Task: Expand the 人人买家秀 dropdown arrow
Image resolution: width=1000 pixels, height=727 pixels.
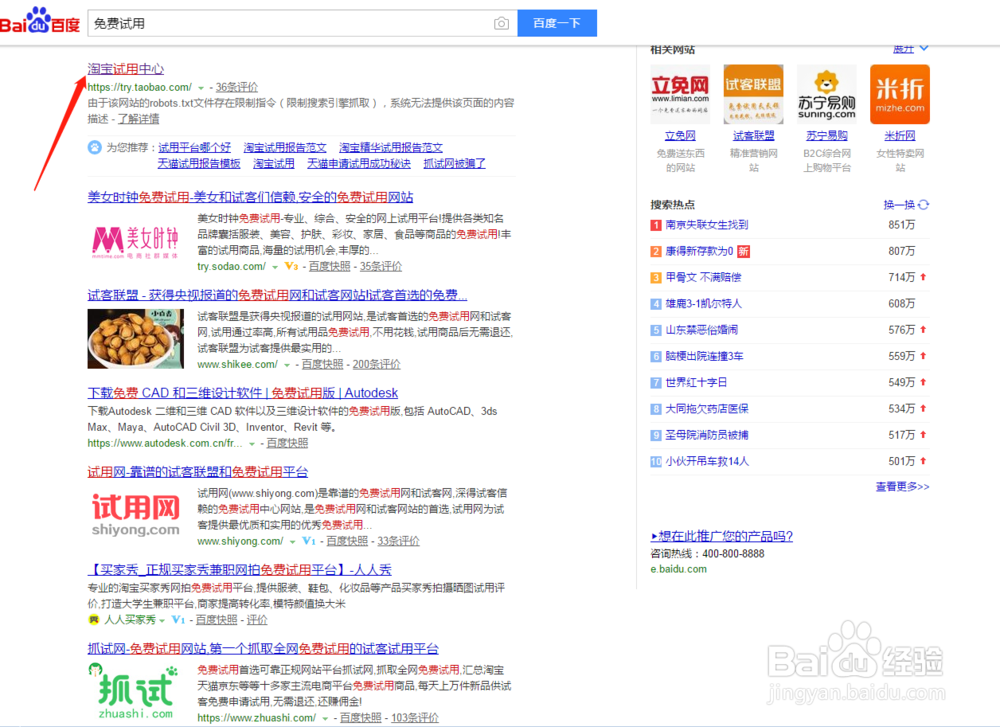Action: coord(162,621)
